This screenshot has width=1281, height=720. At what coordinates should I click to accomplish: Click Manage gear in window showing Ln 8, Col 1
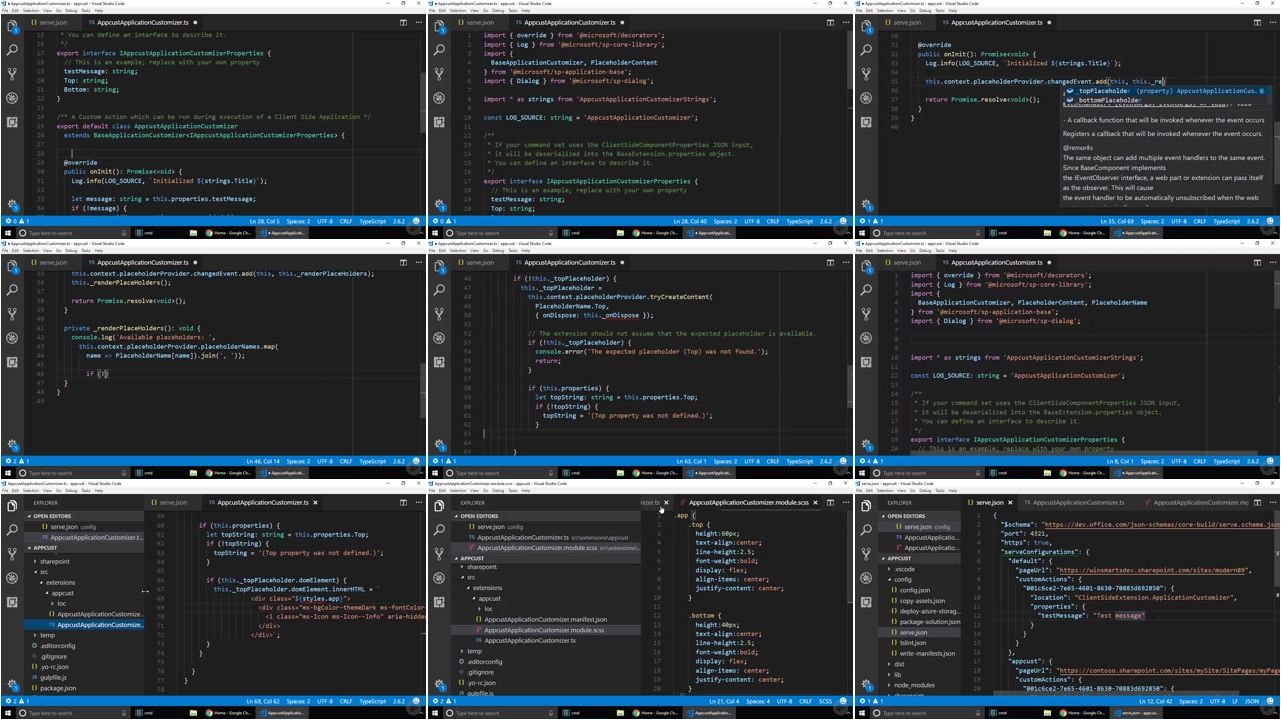point(866,445)
